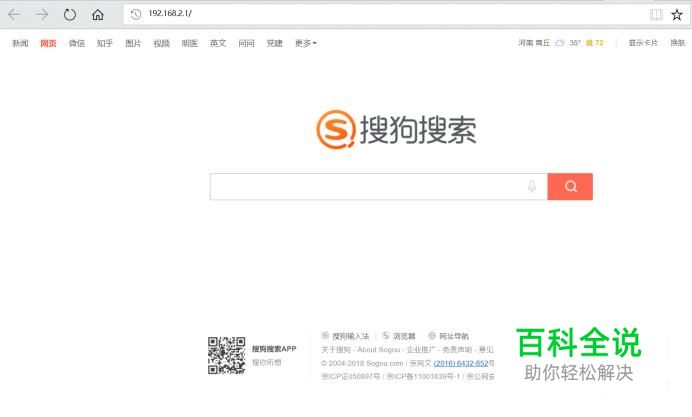Open the 微信 search tab

(77, 43)
